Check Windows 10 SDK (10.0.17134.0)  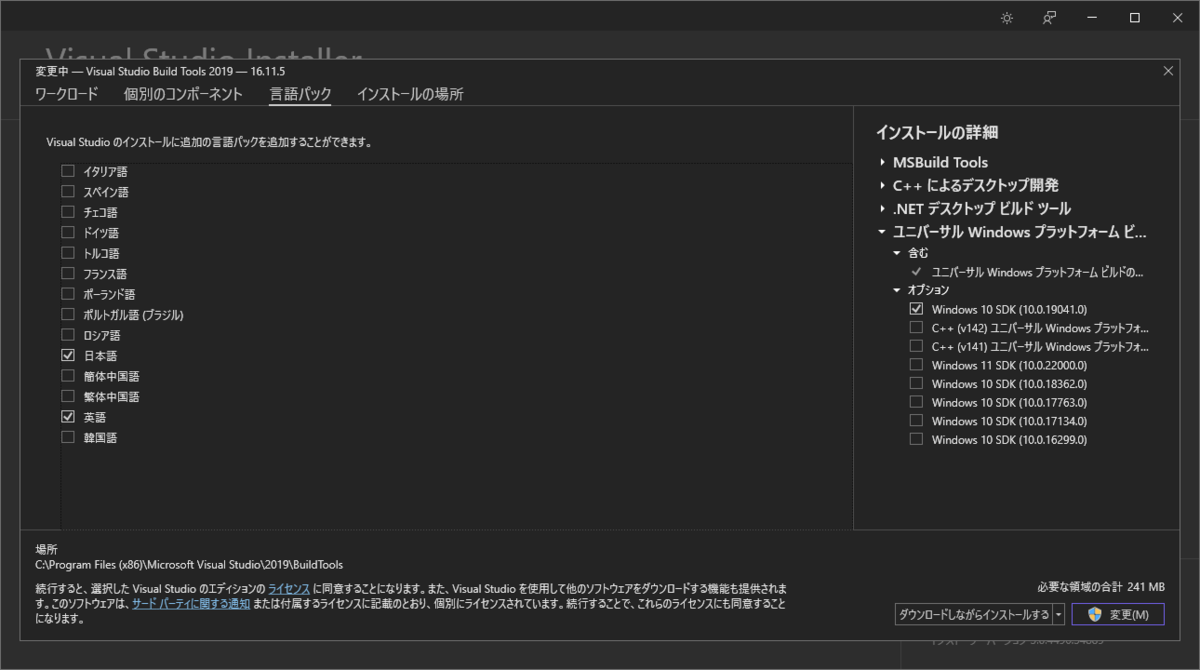(x=916, y=421)
